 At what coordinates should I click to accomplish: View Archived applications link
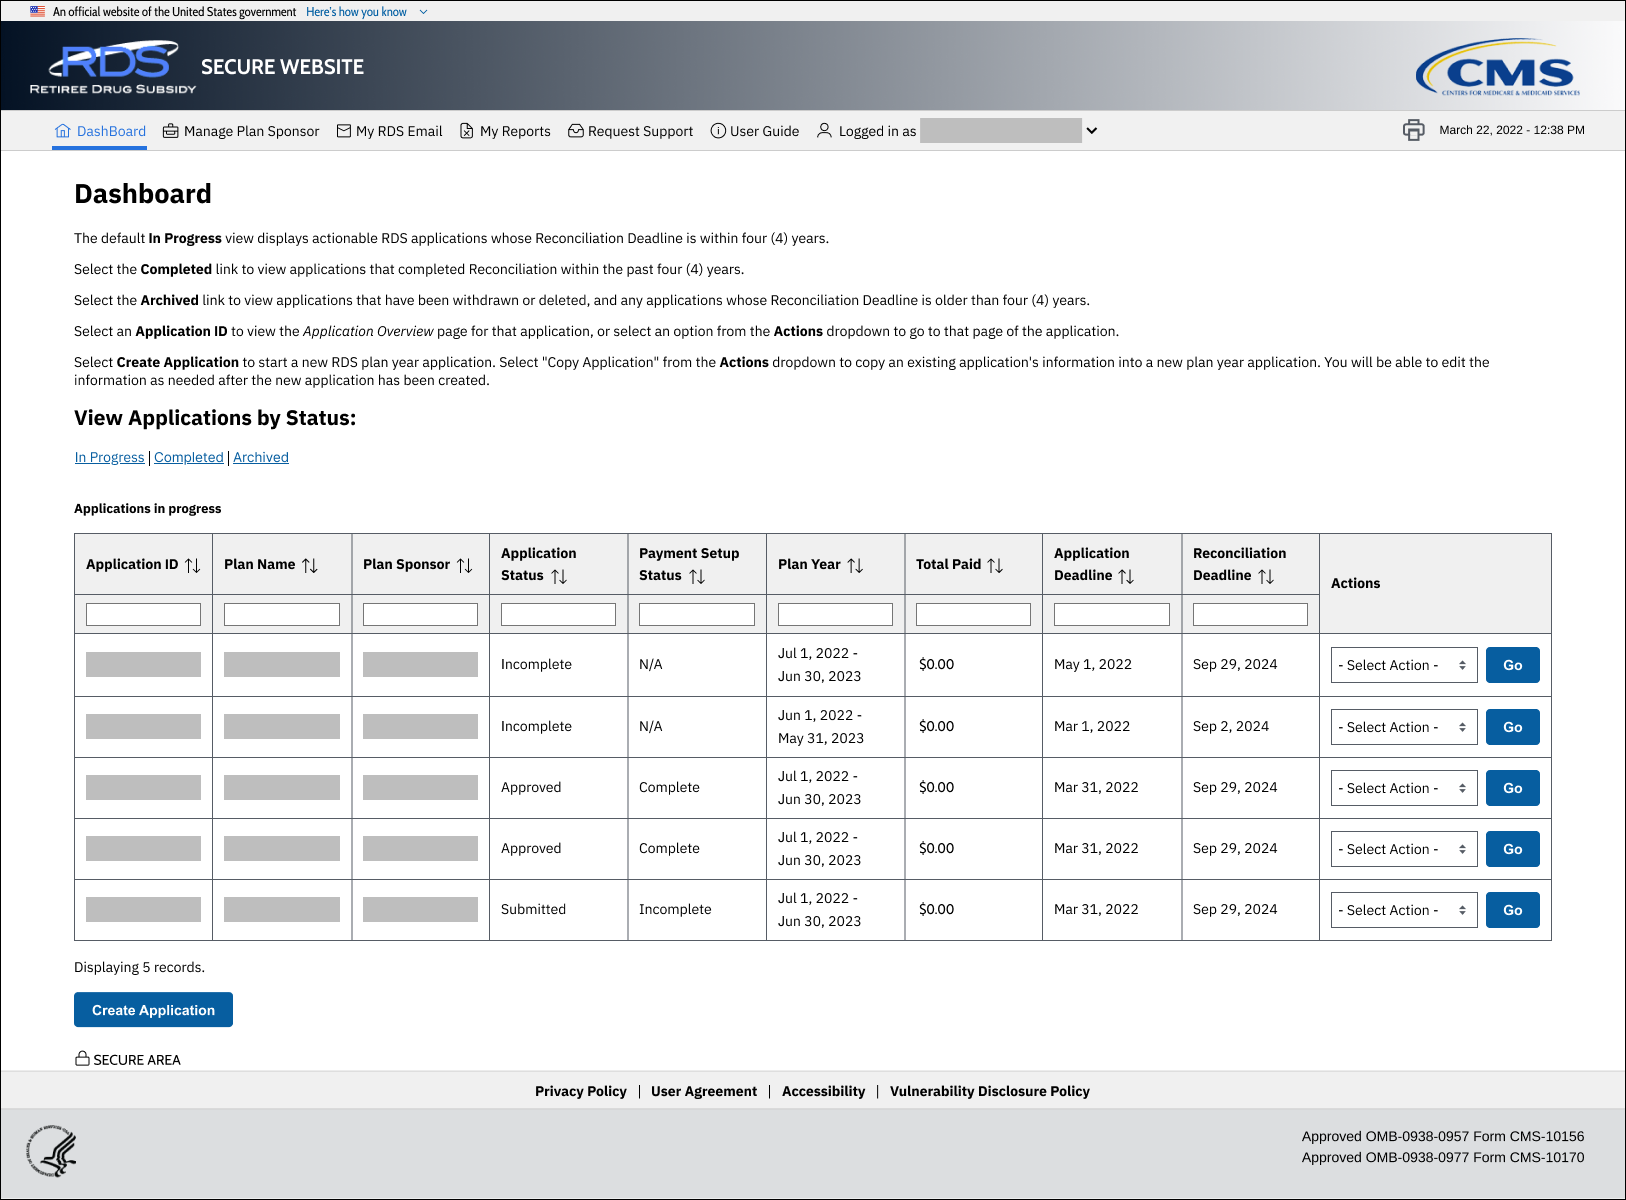tap(261, 457)
